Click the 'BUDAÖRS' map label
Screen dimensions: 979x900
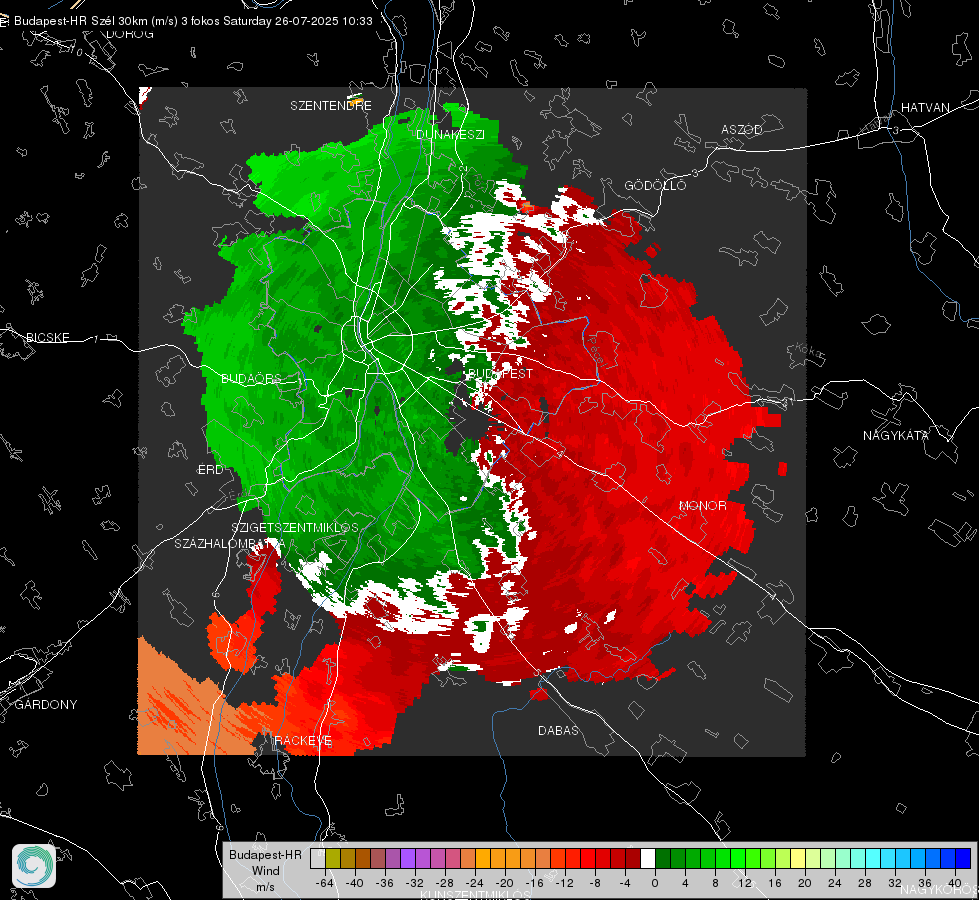pos(252,378)
